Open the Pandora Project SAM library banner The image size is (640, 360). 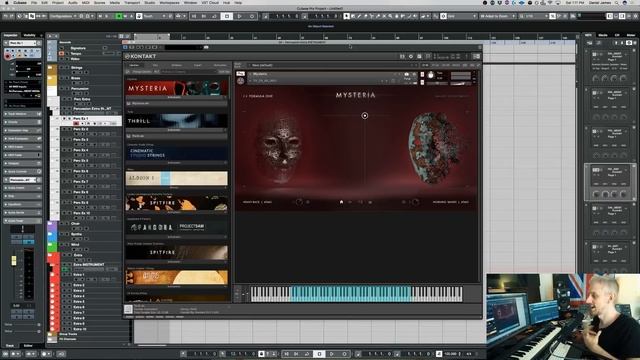177,227
